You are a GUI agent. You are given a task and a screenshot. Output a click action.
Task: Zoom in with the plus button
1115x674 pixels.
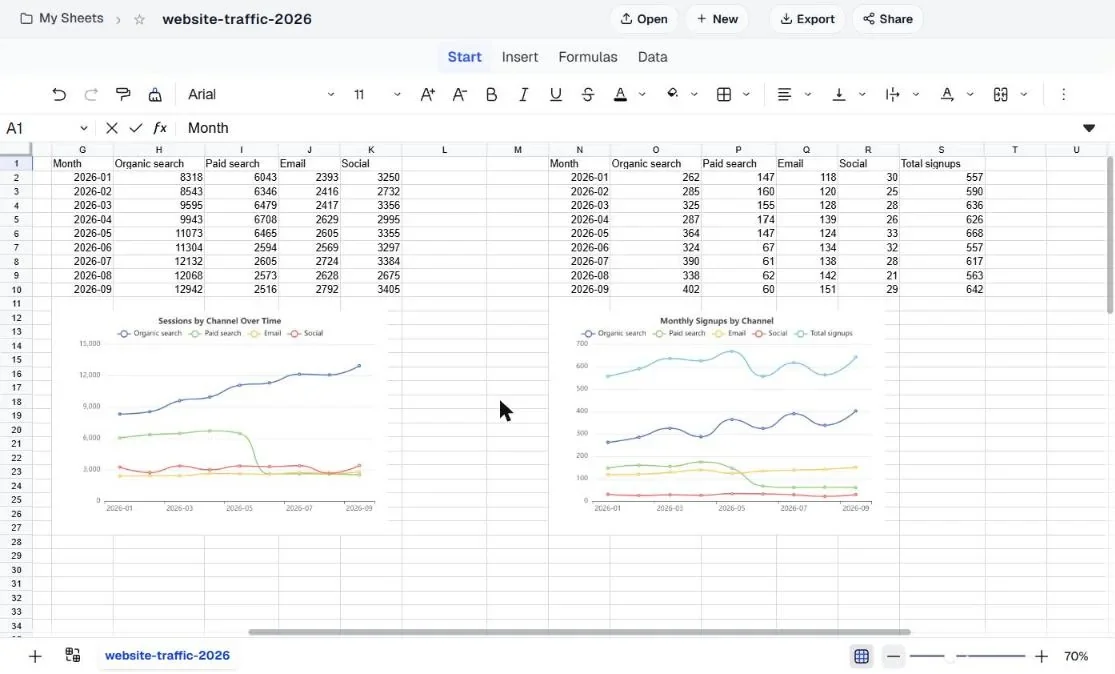pos(1041,656)
